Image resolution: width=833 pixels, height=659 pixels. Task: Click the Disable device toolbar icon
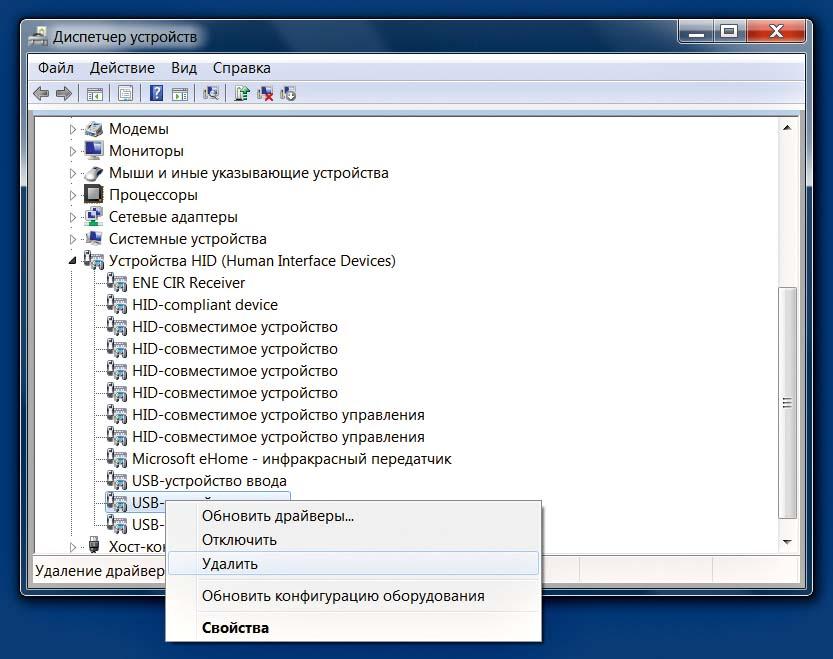(x=288, y=94)
